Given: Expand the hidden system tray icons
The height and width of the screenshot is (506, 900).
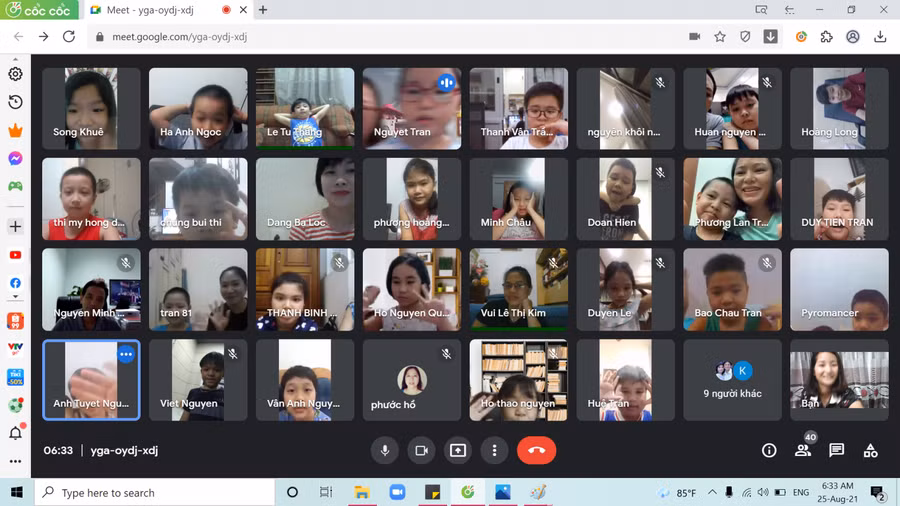Looking at the screenshot, I should (x=711, y=493).
